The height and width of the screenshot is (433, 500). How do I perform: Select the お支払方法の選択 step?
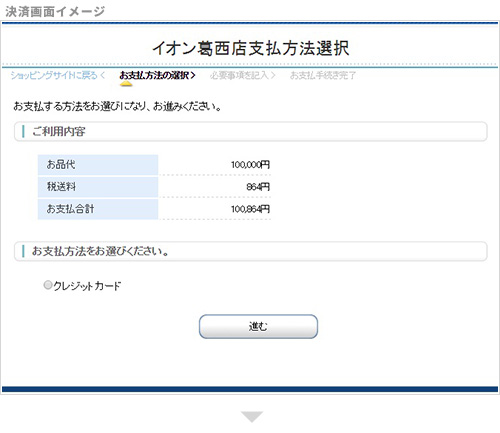click(x=157, y=75)
